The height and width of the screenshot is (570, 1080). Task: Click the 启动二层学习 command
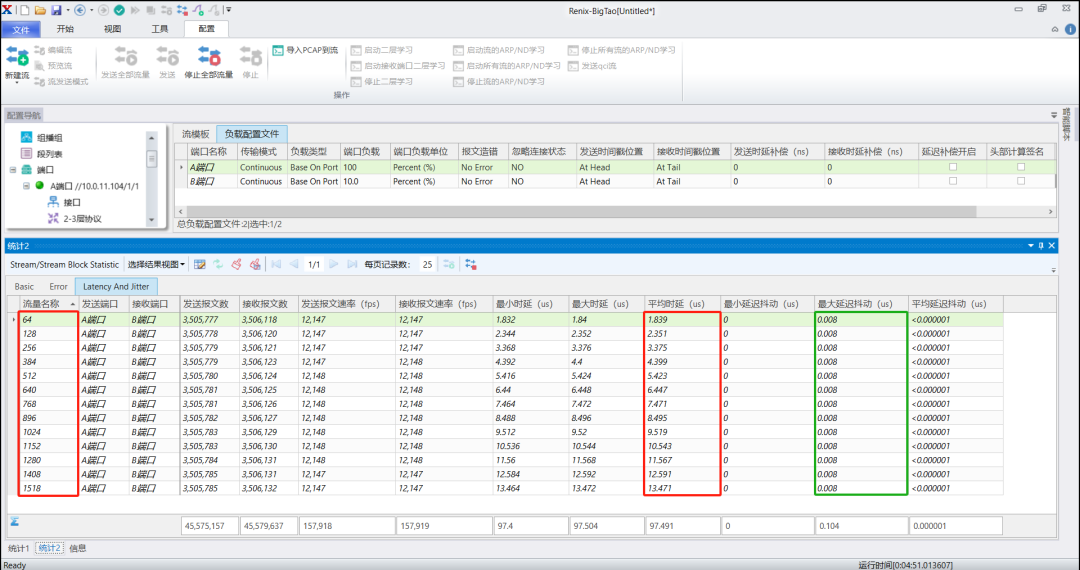click(382, 50)
